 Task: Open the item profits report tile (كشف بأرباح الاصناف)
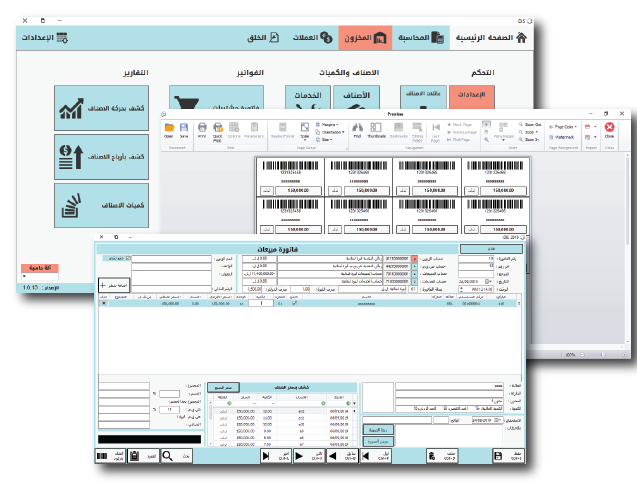click(x=97, y=157)
